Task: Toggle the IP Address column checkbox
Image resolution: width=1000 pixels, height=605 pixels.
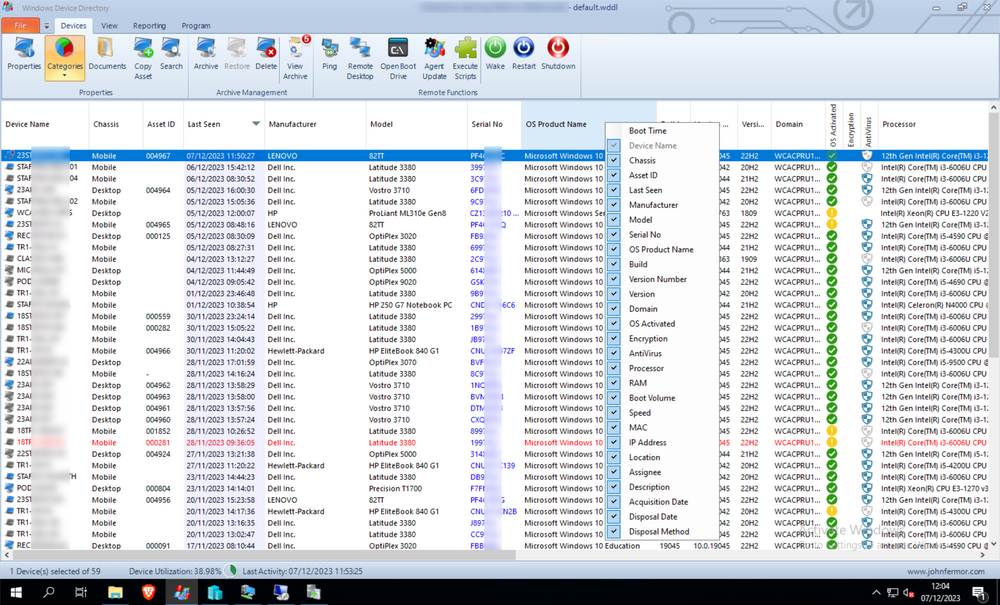Action: (x=614, y=442)
